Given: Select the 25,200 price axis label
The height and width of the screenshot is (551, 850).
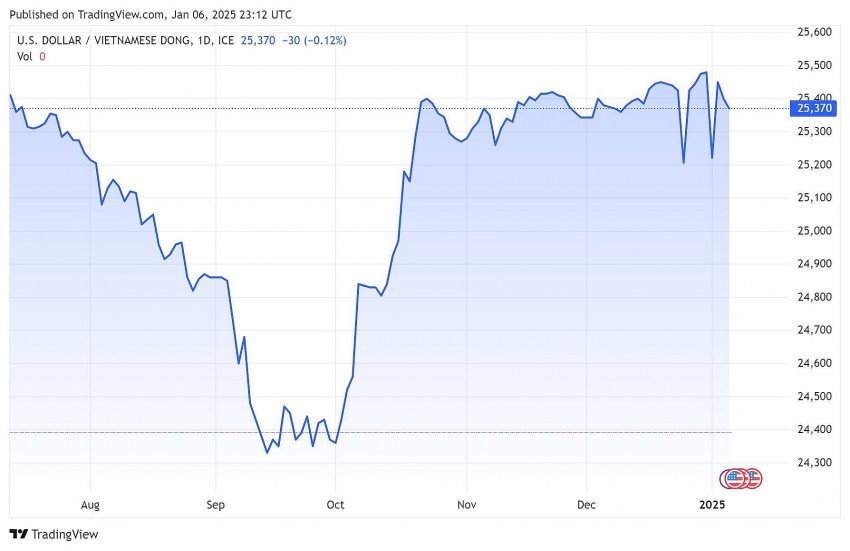Looking at the screenshot, I should [x=812, y=165].
